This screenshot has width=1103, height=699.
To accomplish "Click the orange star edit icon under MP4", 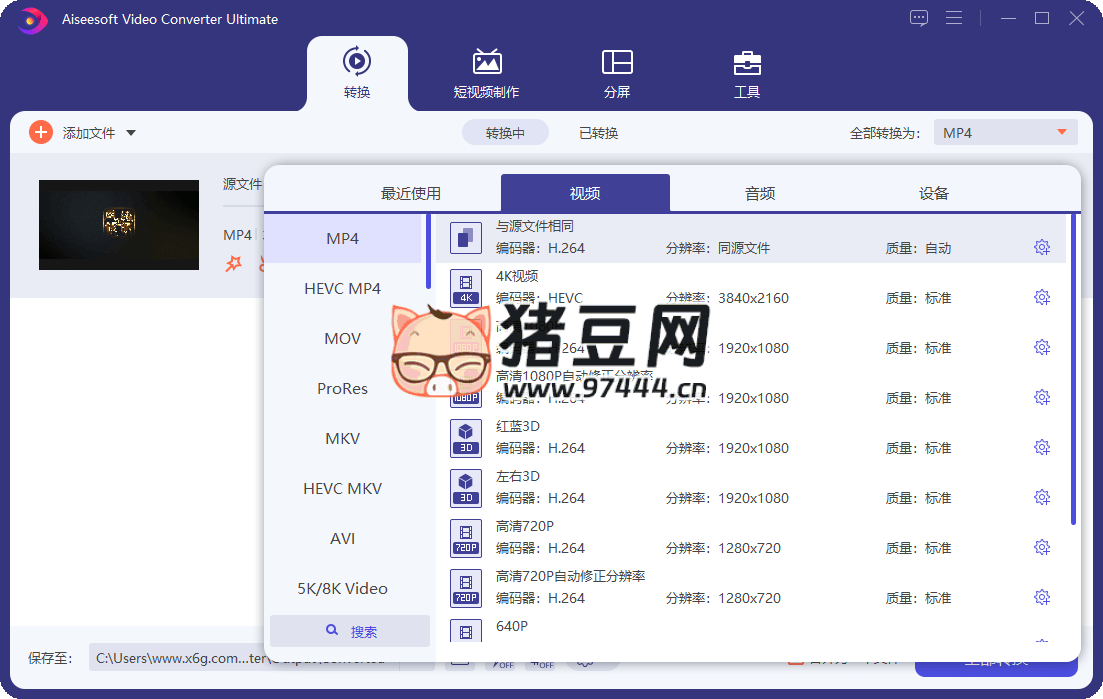I will pyautogui.click(x=234, y=264).
